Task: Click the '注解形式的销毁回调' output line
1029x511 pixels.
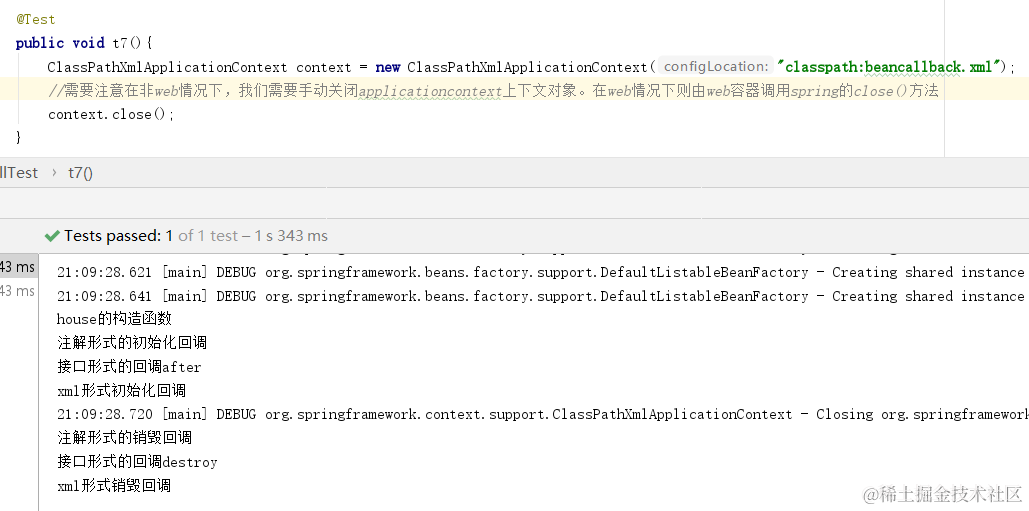Action: (124, 438)
